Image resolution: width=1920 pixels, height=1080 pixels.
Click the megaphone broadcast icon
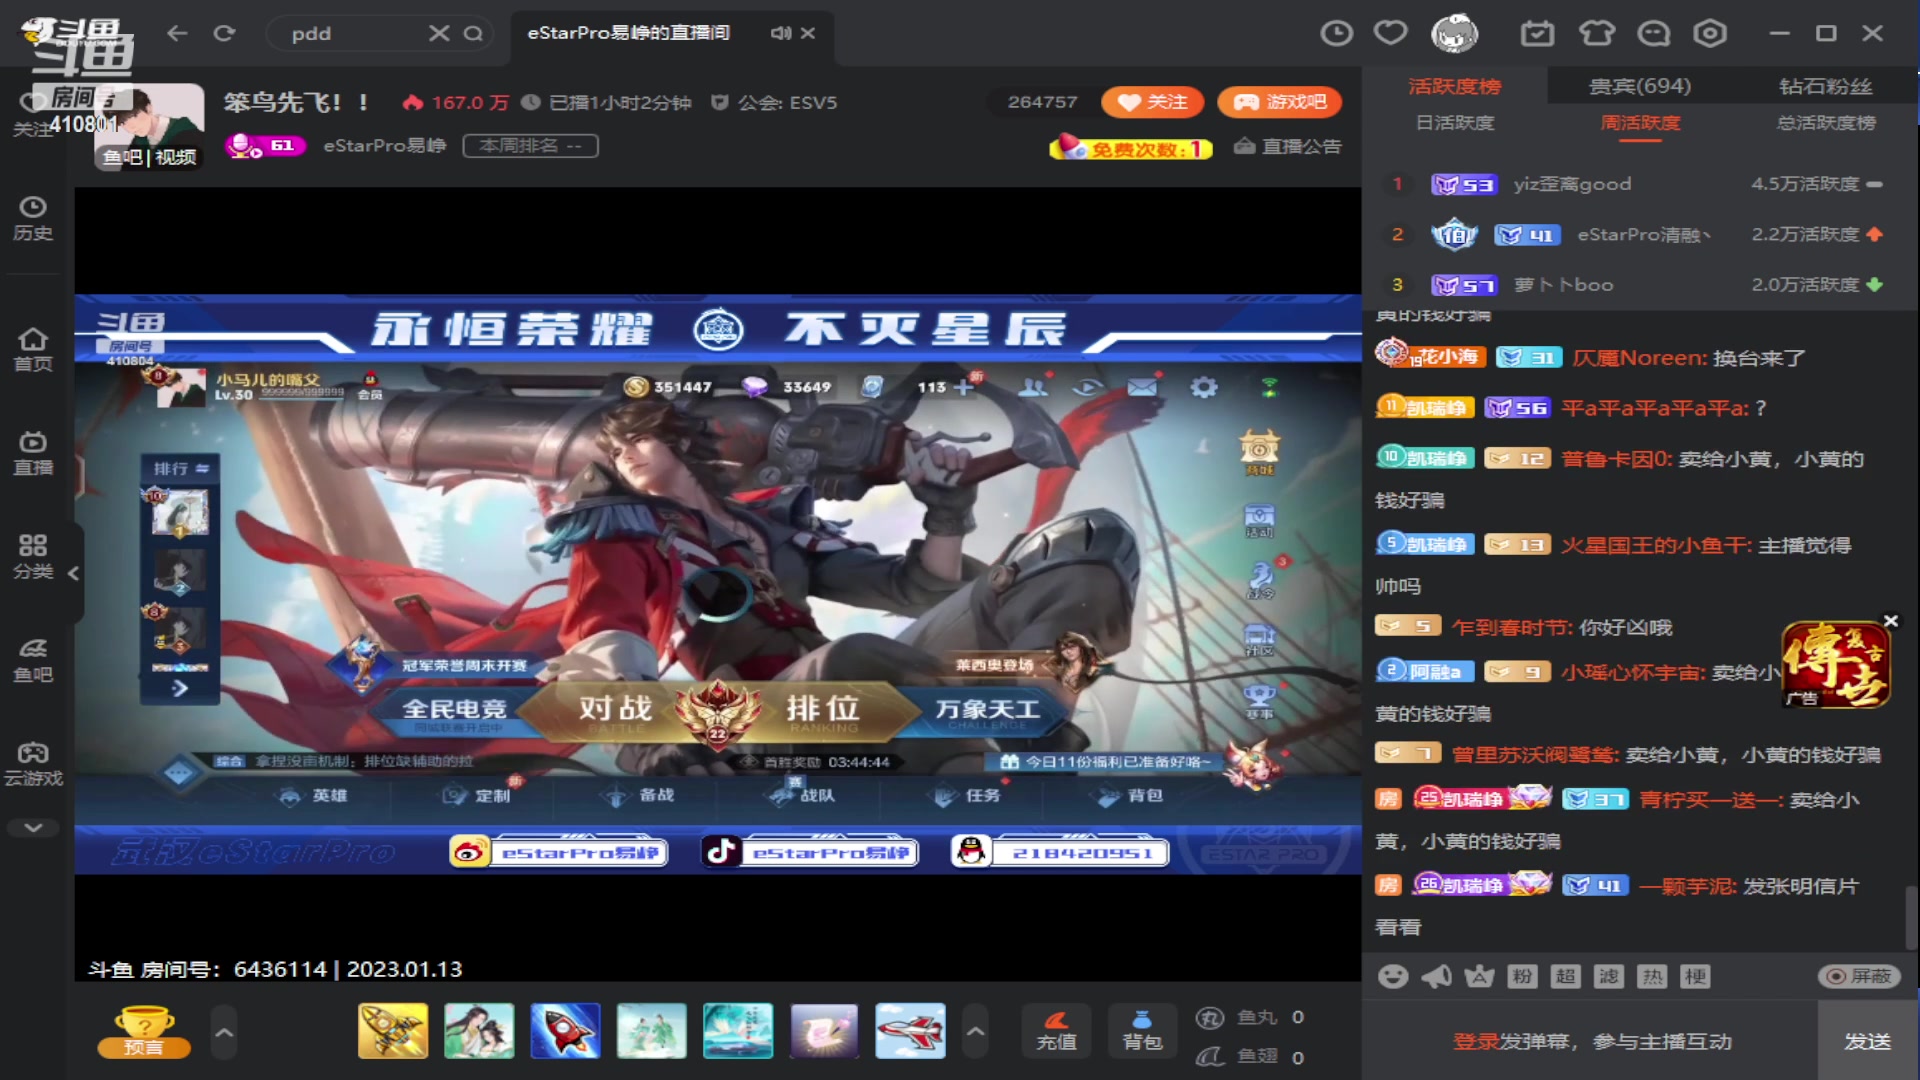1437,976
